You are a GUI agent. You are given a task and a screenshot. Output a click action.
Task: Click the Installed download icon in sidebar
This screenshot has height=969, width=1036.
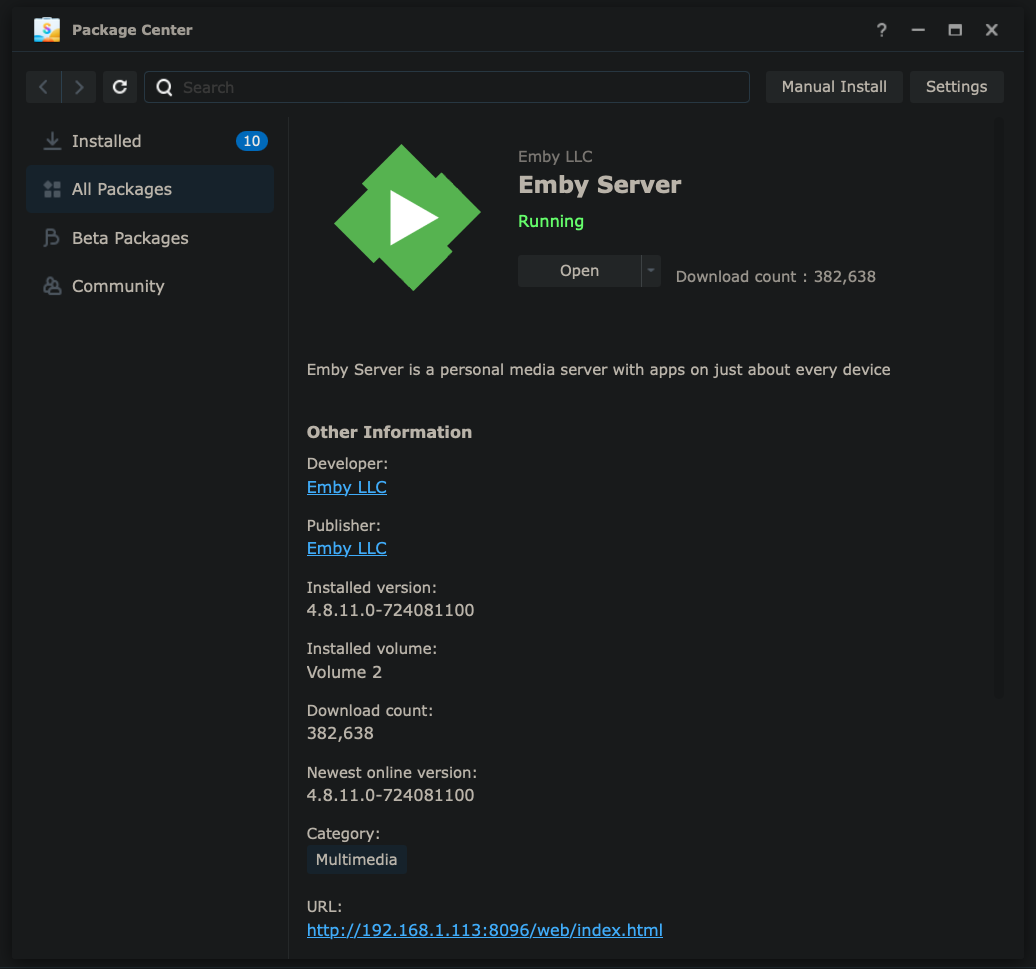(52, 141)
